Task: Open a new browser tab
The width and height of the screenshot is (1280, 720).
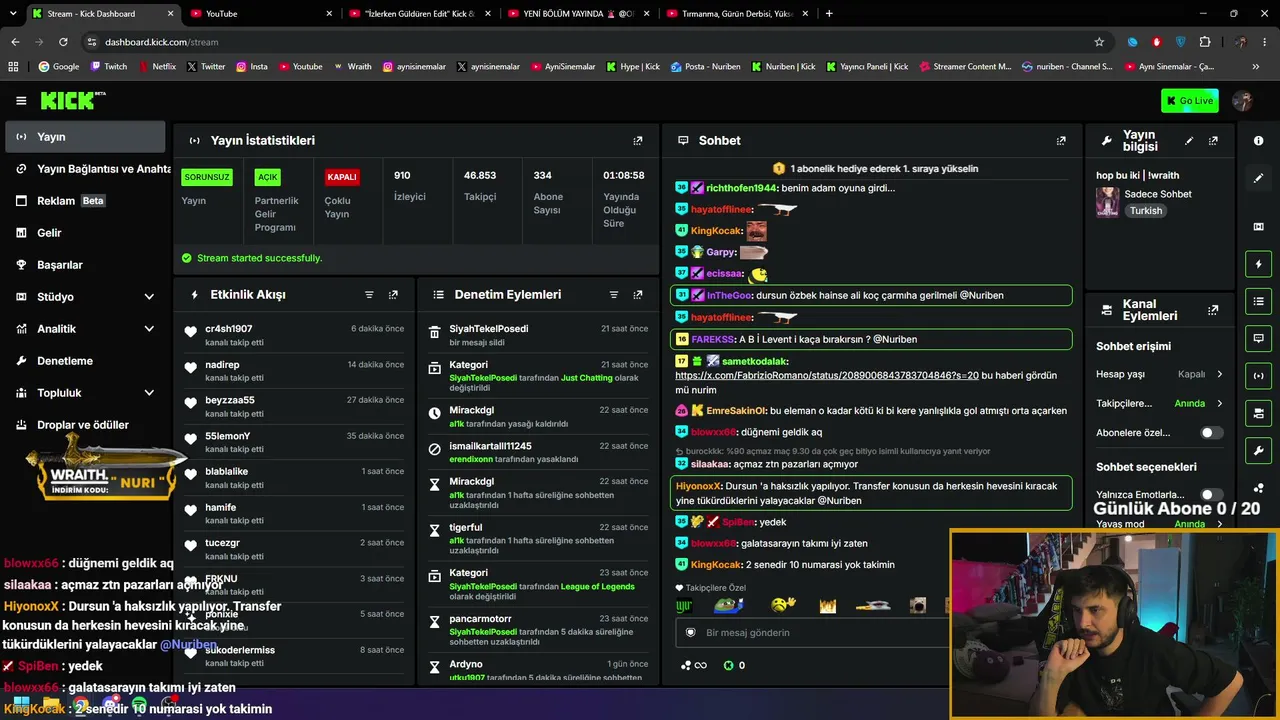Action: [829, 14]
